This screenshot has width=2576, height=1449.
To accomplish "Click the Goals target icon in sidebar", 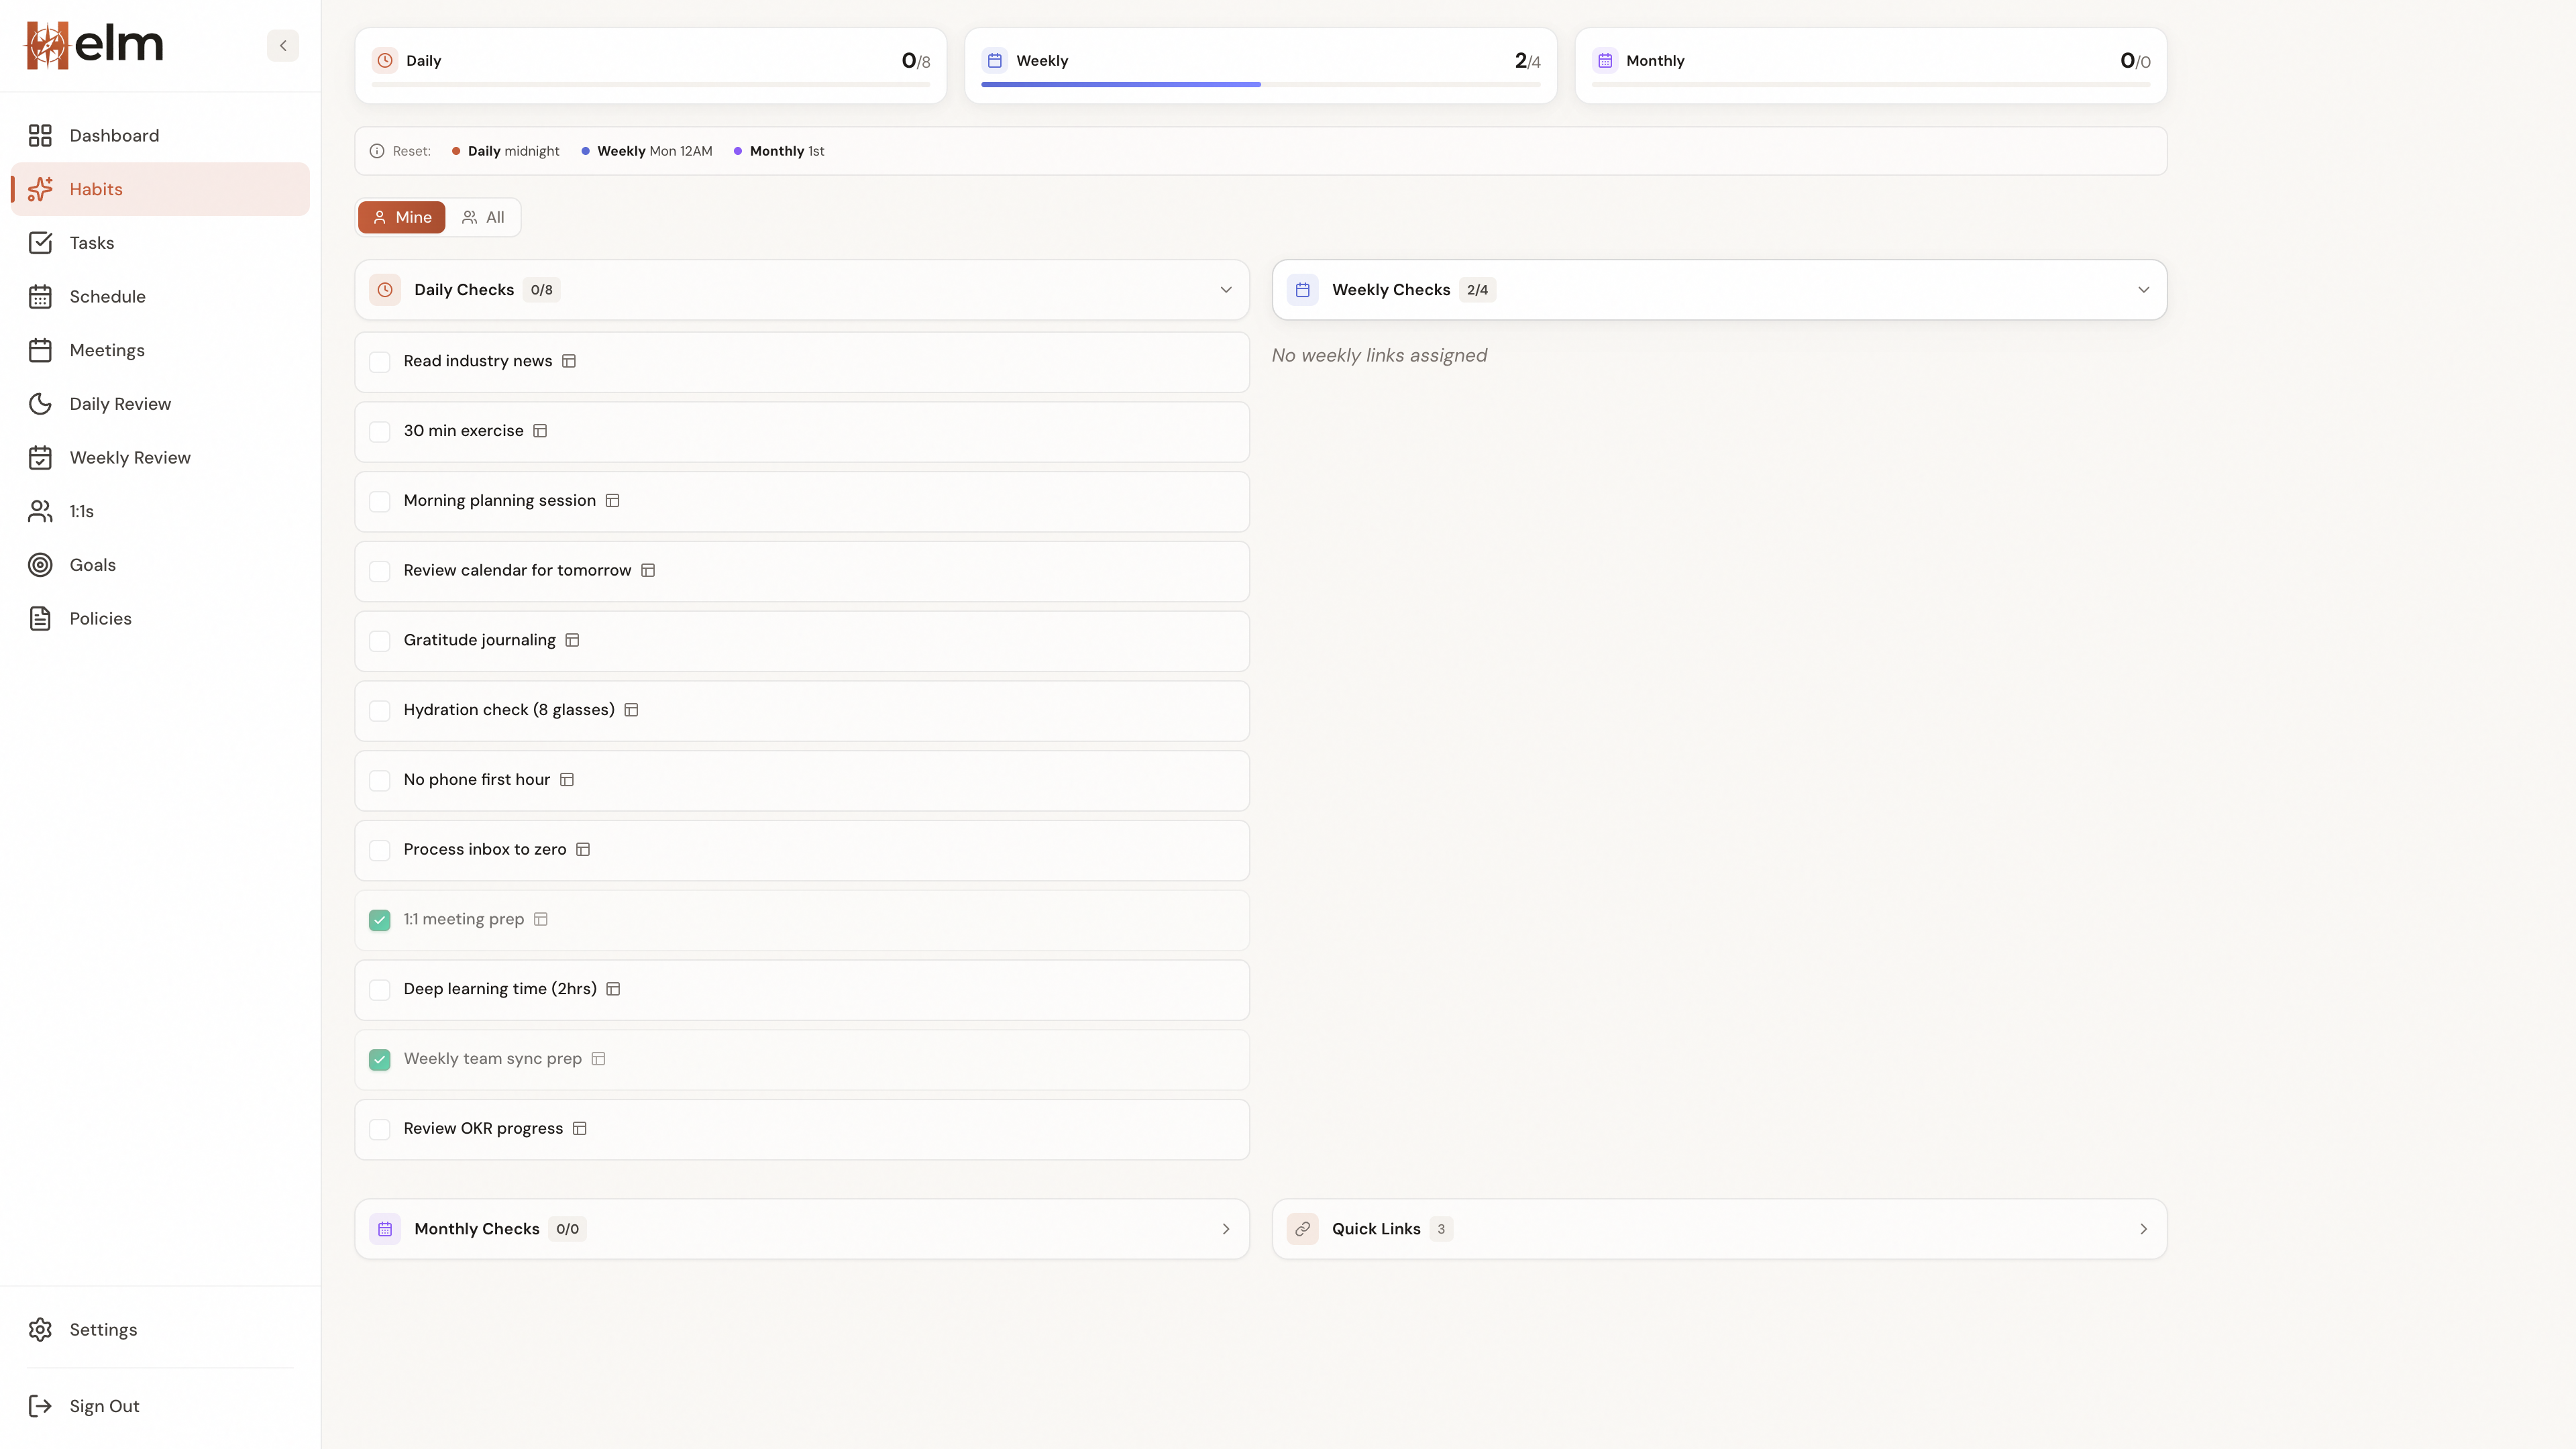I will (40, 565).
